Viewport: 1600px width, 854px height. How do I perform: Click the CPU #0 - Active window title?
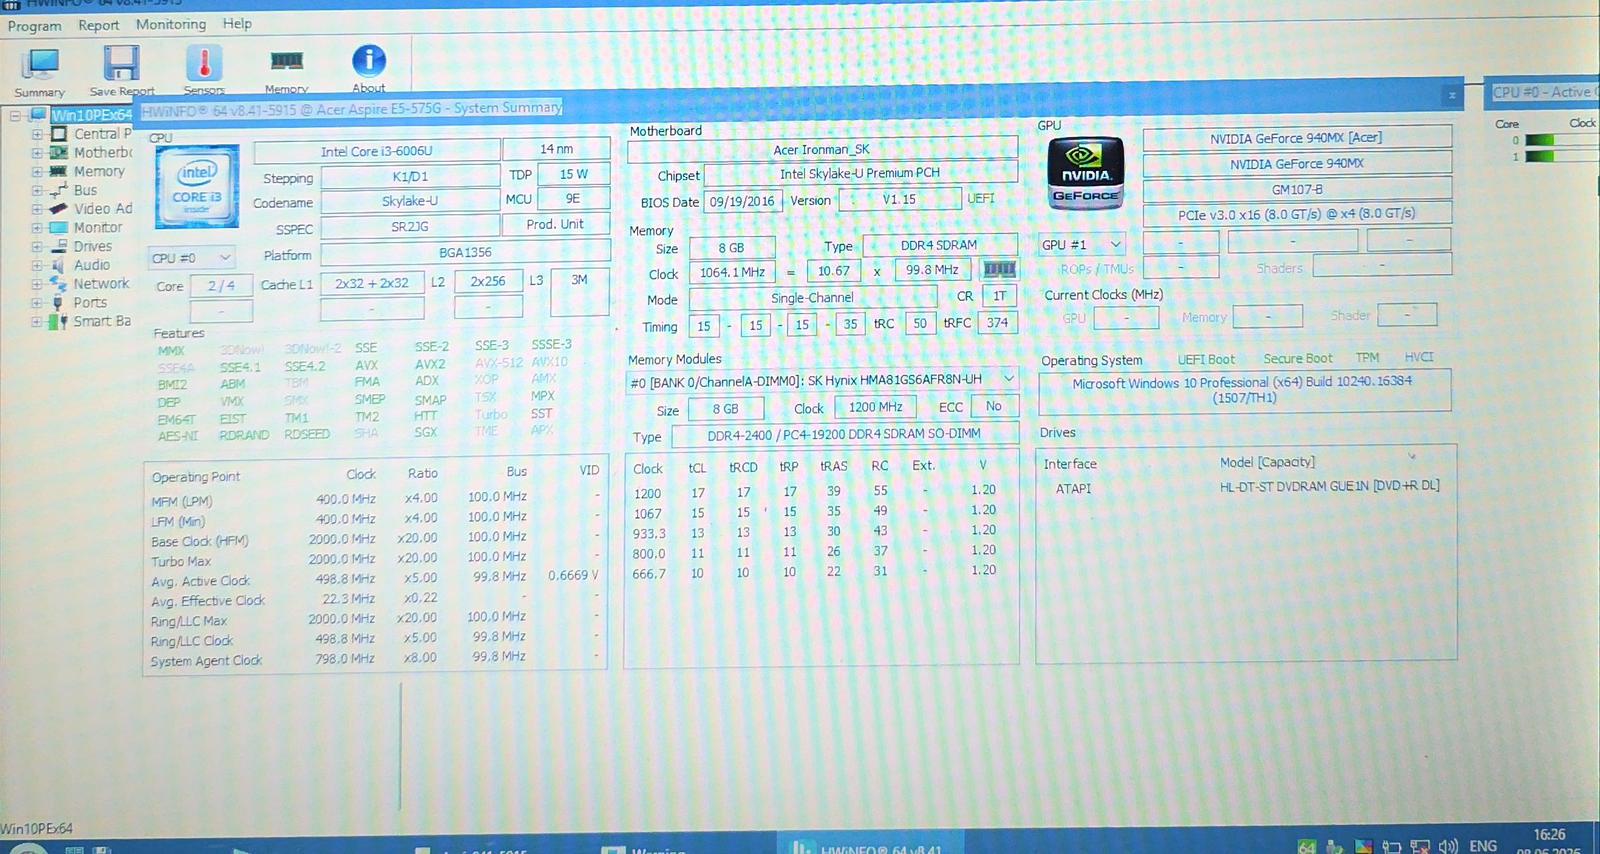1543,92
